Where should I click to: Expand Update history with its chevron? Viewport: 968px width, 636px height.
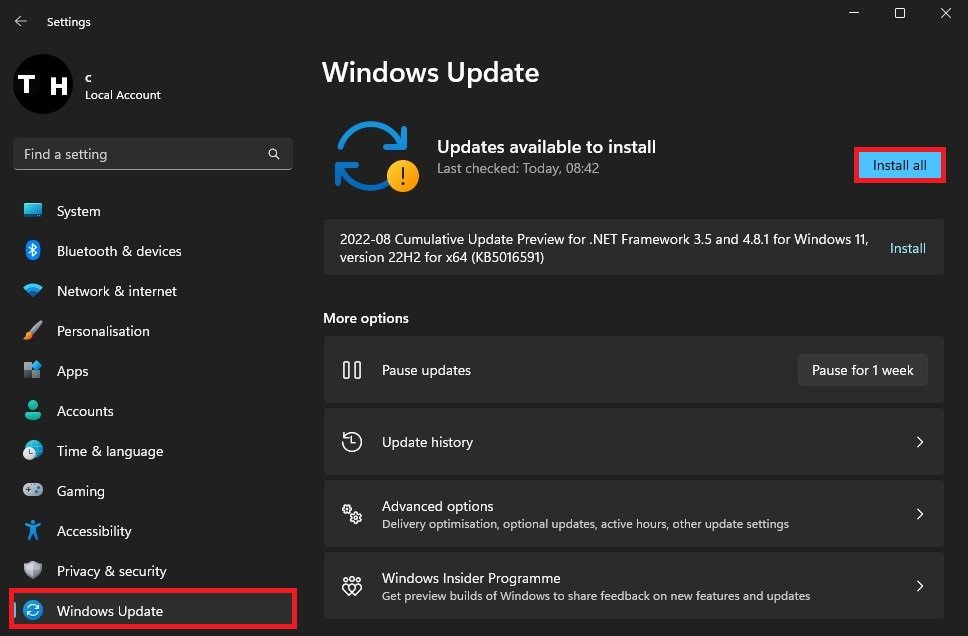[x=920, y=442]
